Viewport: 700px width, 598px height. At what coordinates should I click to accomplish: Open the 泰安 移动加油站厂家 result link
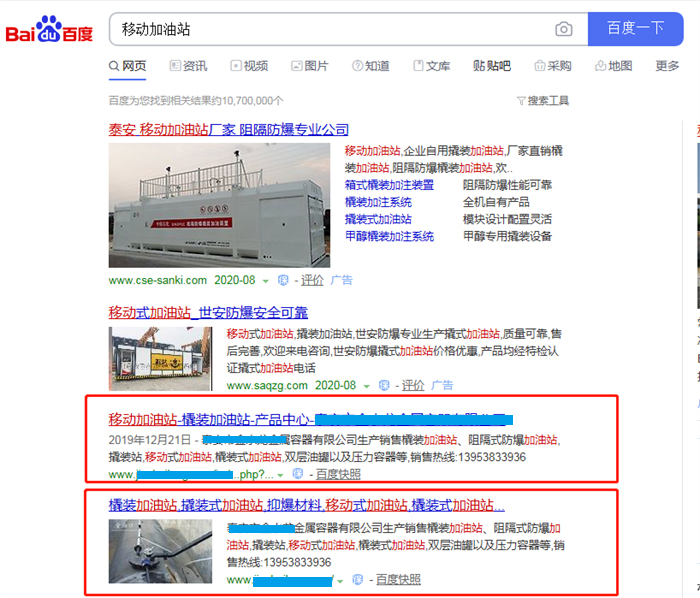point(229,130)
